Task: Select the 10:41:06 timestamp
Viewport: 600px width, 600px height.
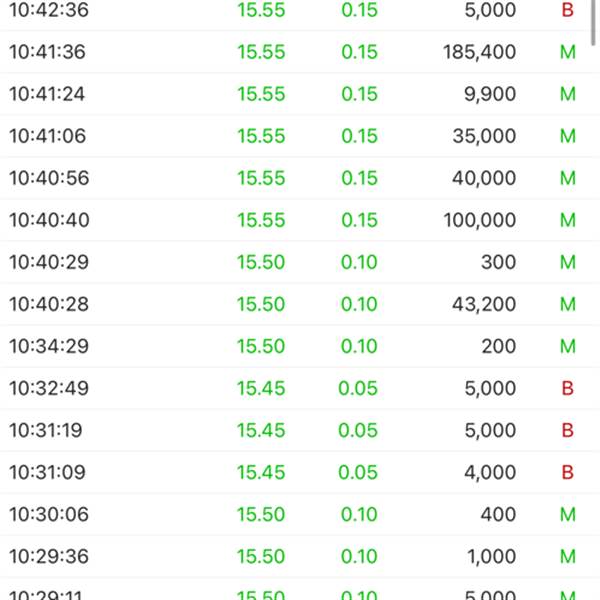Action: click(47, 136)
